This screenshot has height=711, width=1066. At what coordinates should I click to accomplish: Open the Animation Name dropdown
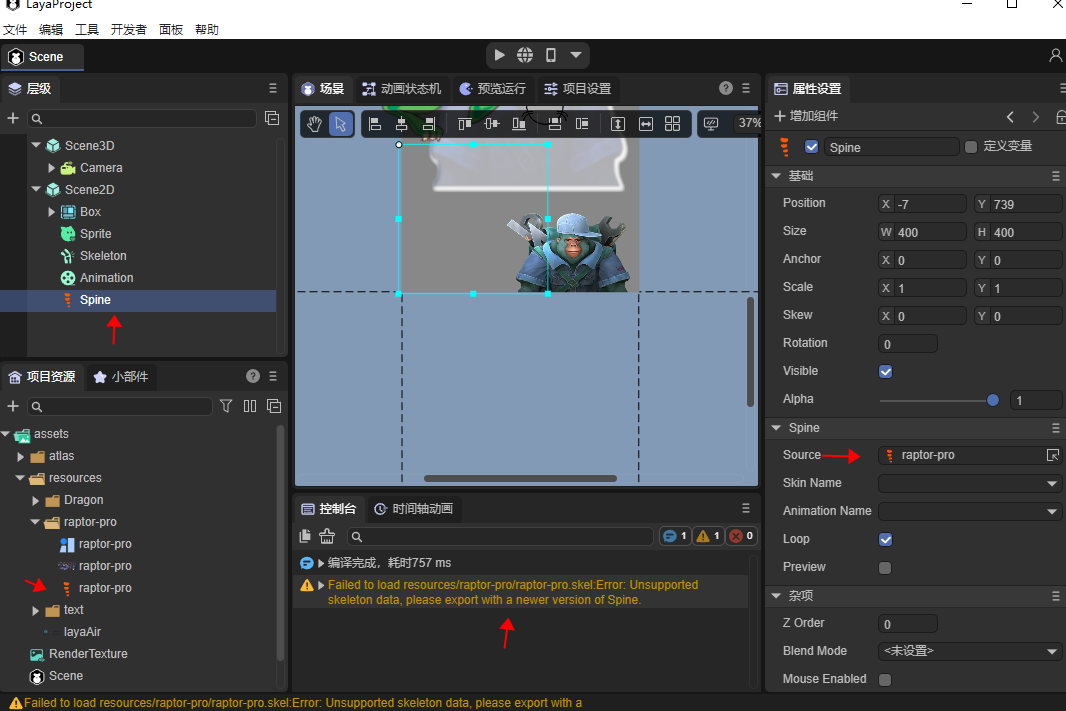969,511
